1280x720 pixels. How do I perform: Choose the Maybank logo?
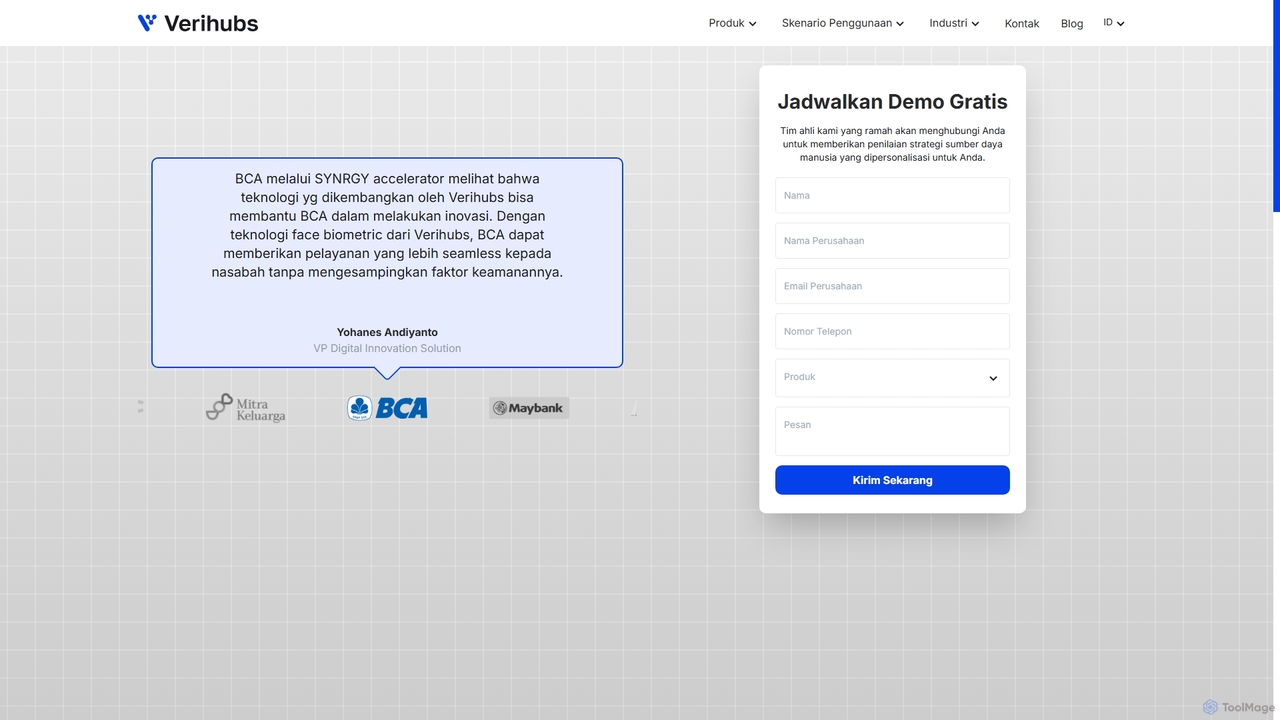529,408
